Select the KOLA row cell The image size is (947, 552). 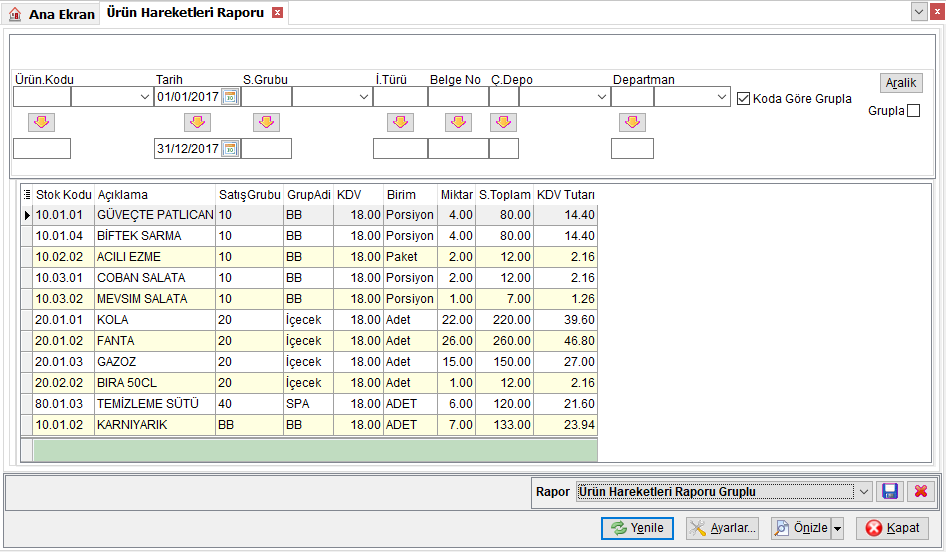pos(155,320)
